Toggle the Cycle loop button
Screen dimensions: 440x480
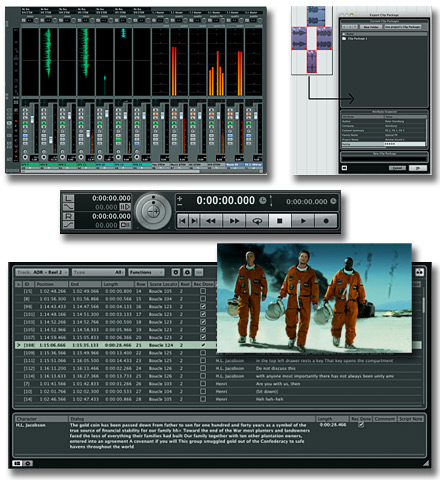[x=257, y=221]
